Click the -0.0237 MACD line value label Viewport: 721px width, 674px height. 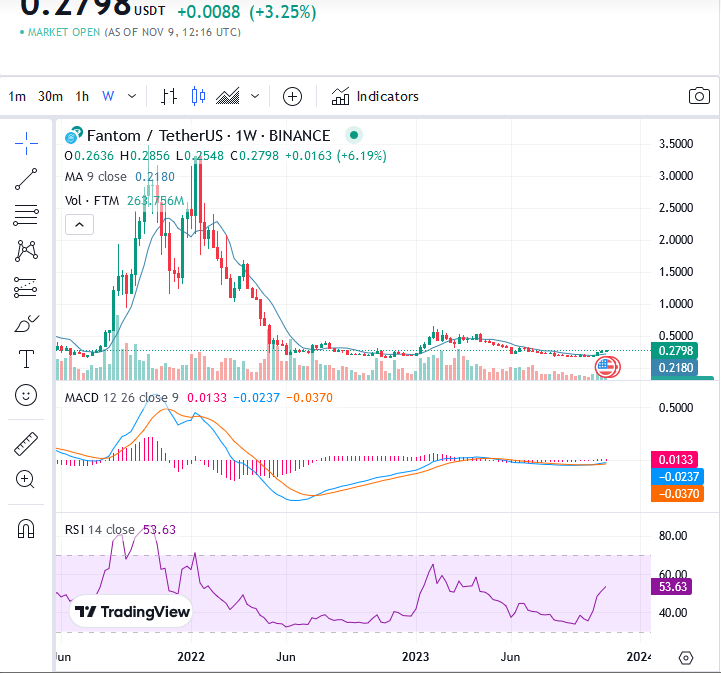click(x=678, y=477)
